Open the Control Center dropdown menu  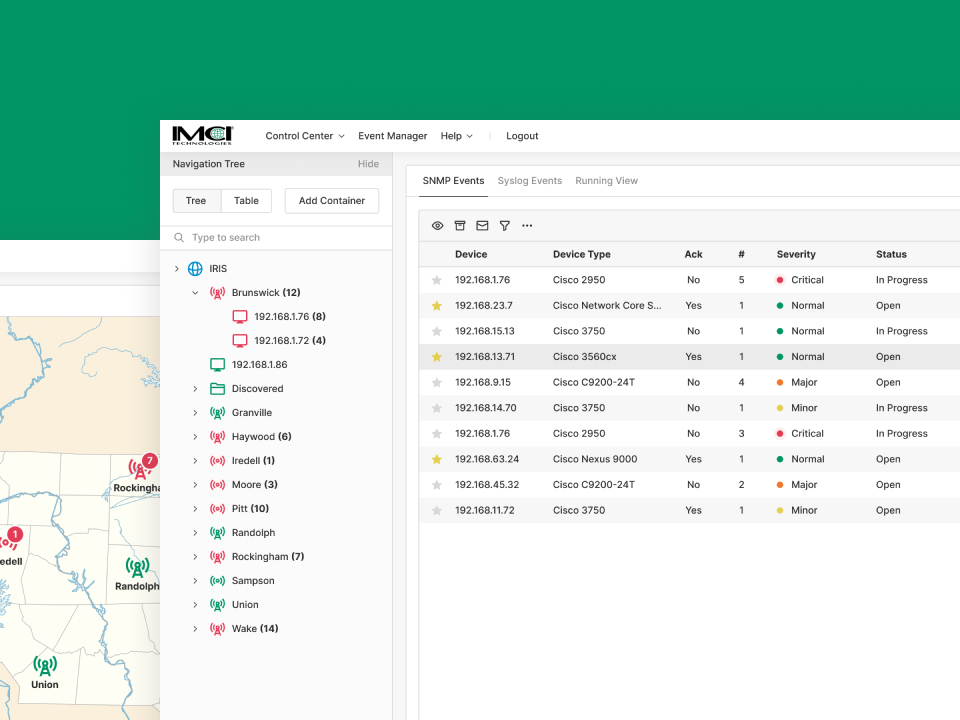[304, 136]
